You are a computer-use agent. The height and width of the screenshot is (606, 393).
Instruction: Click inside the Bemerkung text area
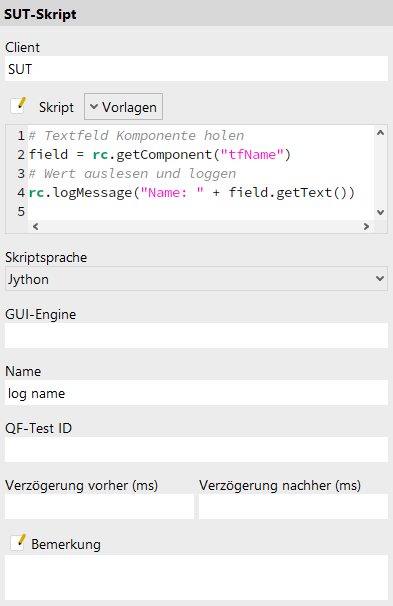pos(196,577)
